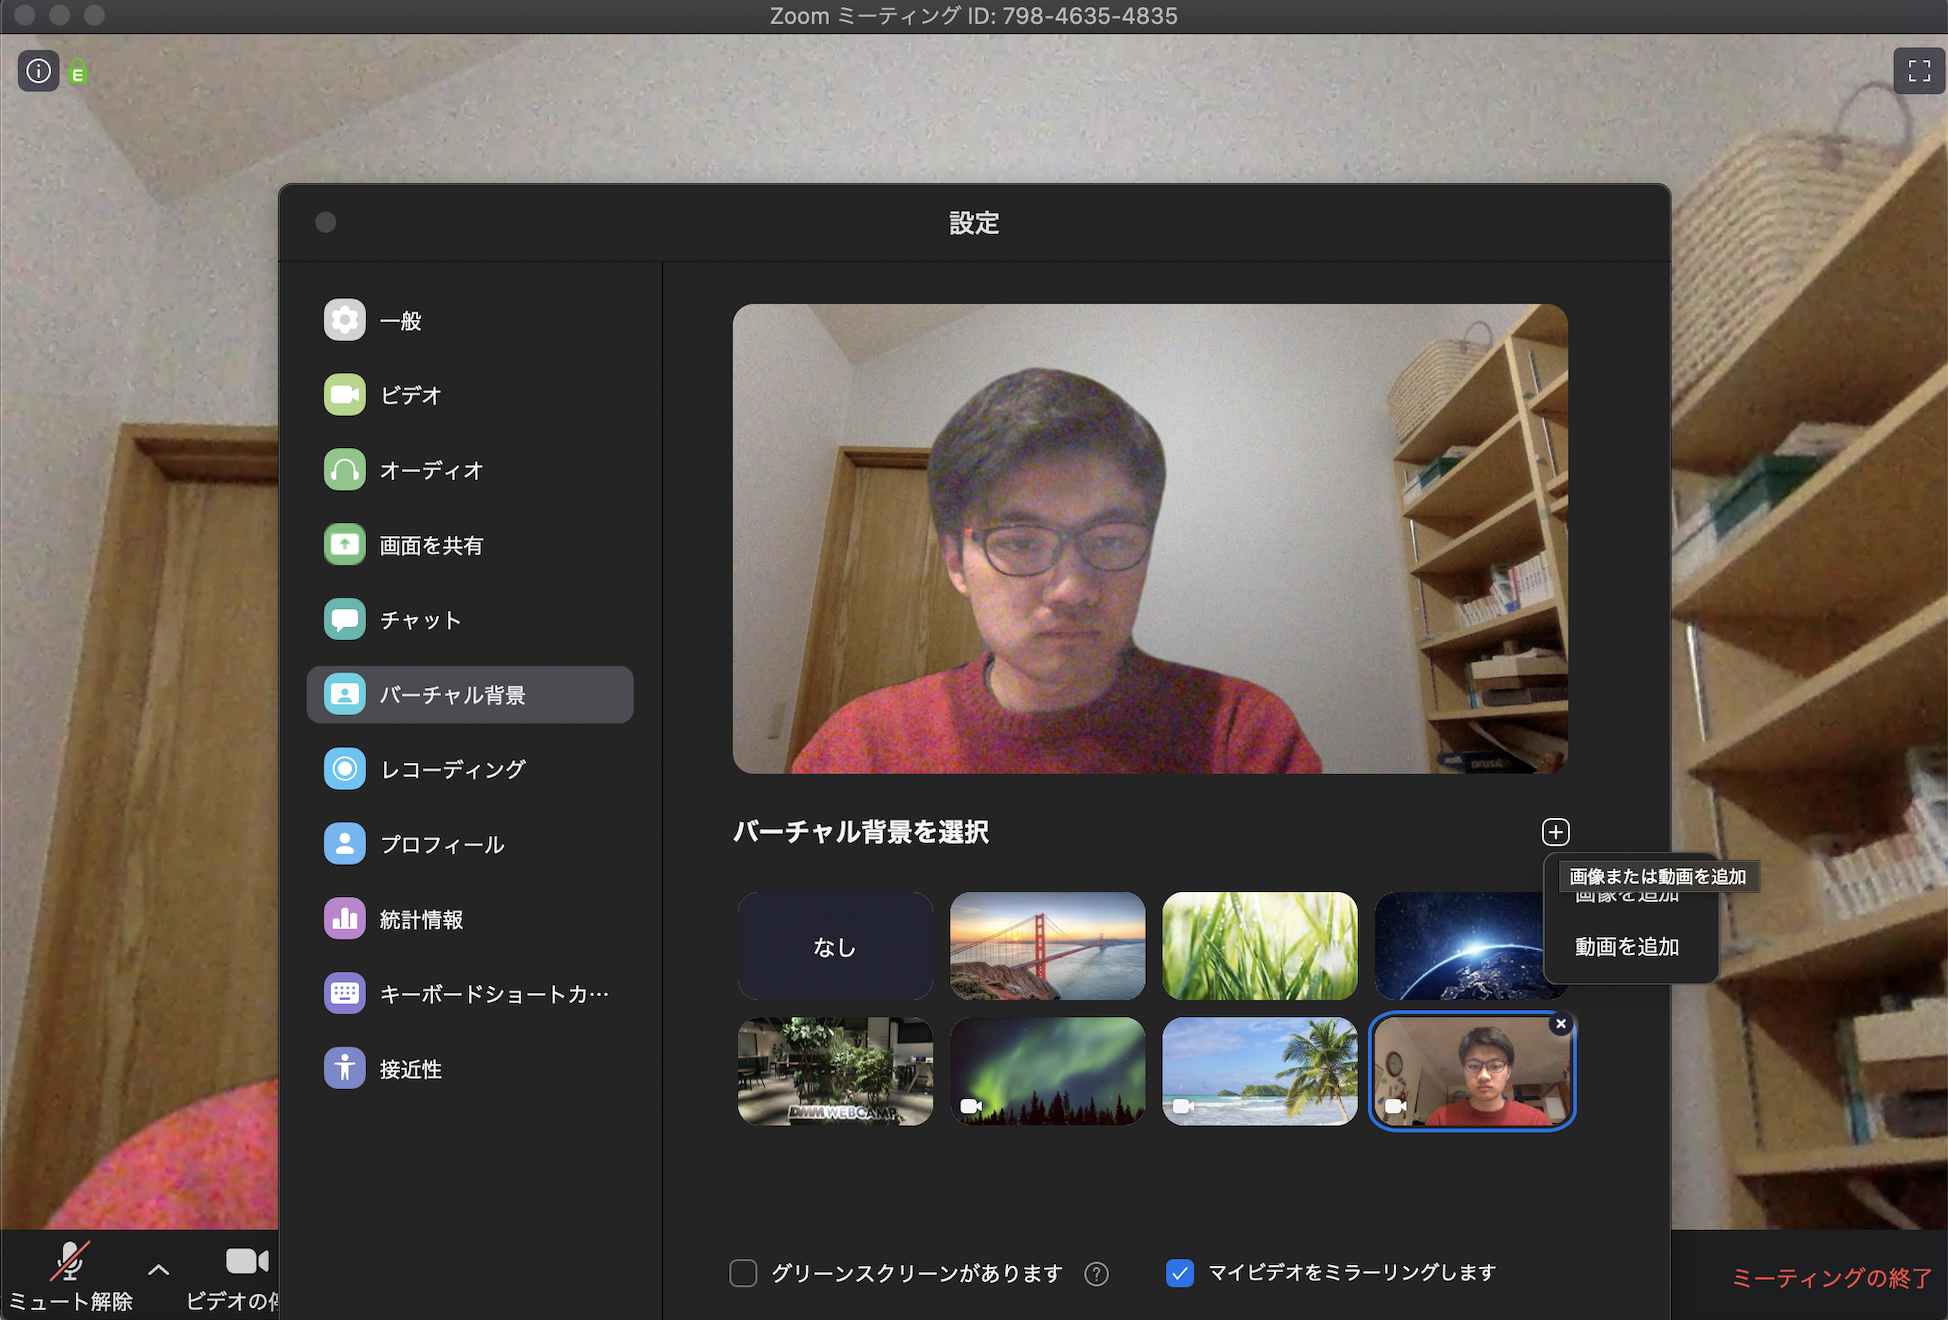Click the video camera toolbar button
1948x1320 pixels.
click(232, 1276)
